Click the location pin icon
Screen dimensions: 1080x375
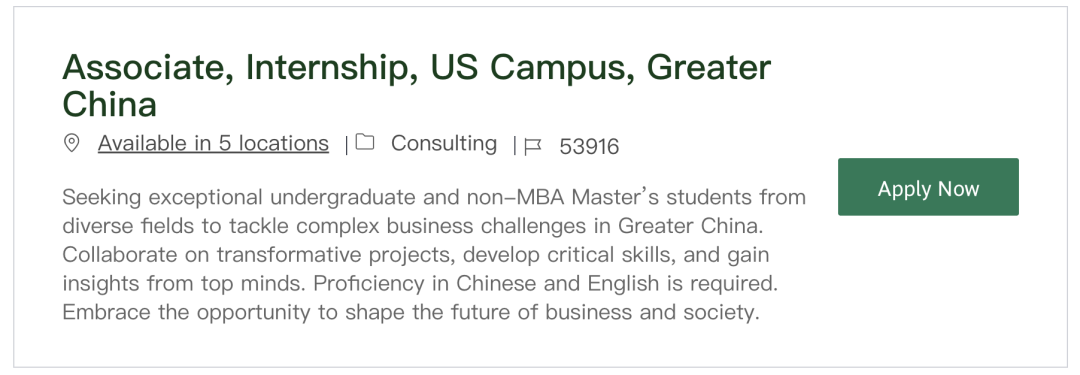(71, 143)
